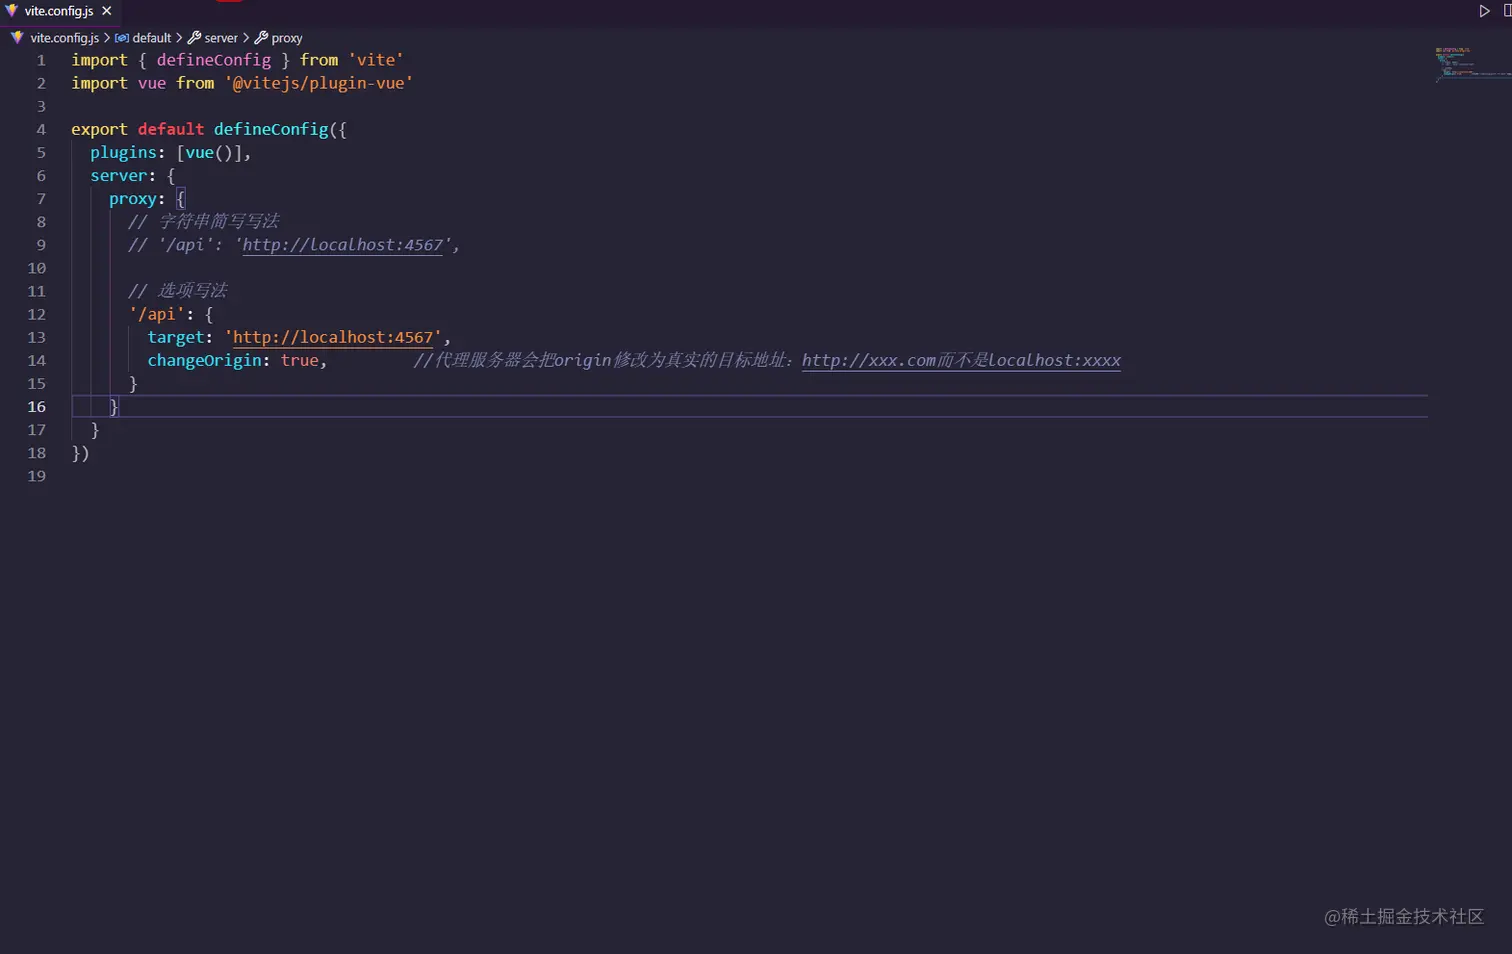
Task: Click the '@vitejs/plugin-vue' string
Action: pos(318,83)
